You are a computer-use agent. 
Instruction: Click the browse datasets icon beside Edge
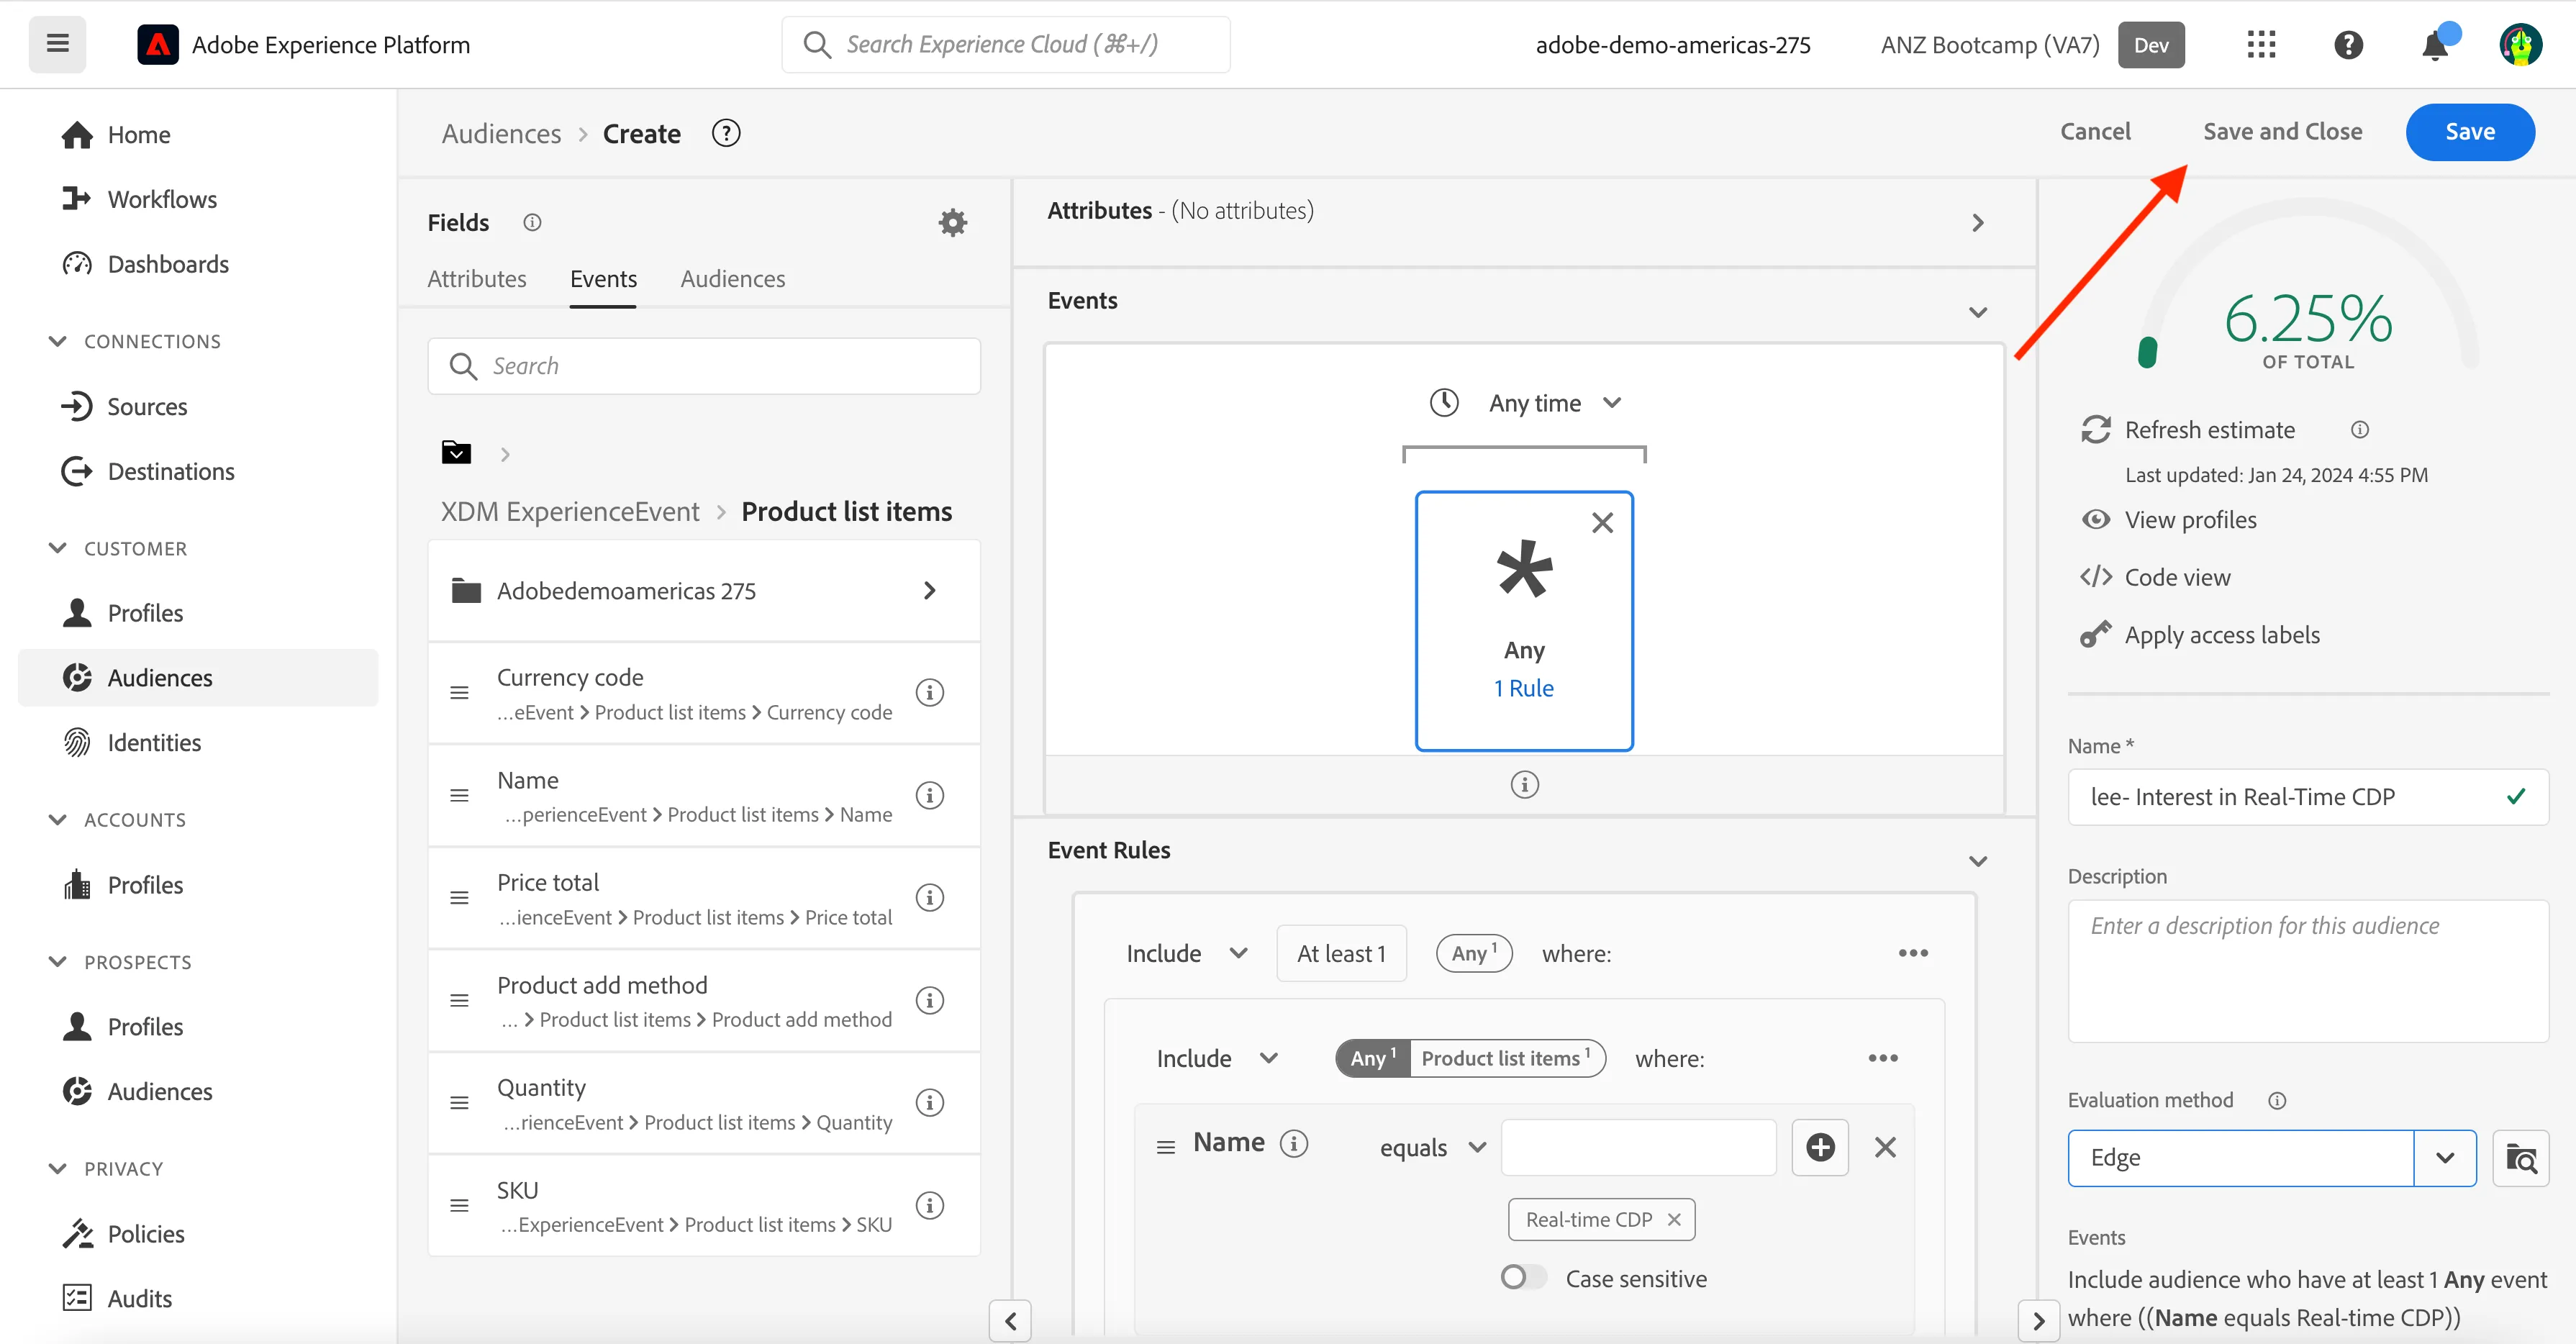(x=2520, y=1158)
